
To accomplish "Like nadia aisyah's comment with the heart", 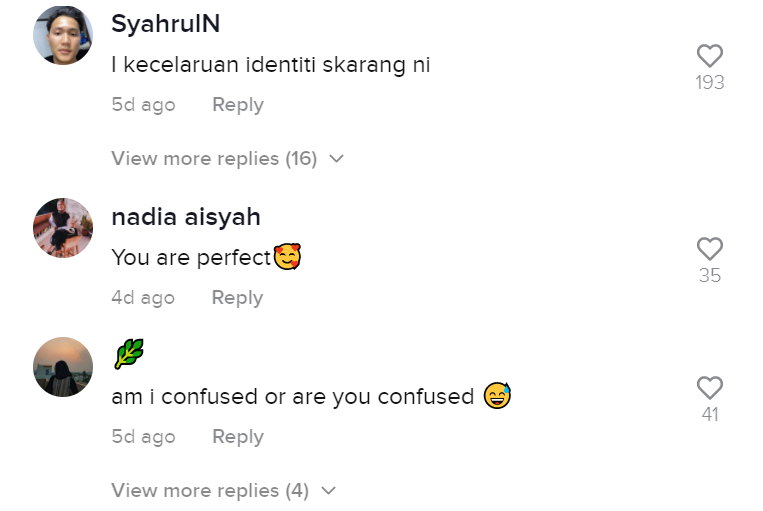I will pyautogui.click(x=709, y=249).
